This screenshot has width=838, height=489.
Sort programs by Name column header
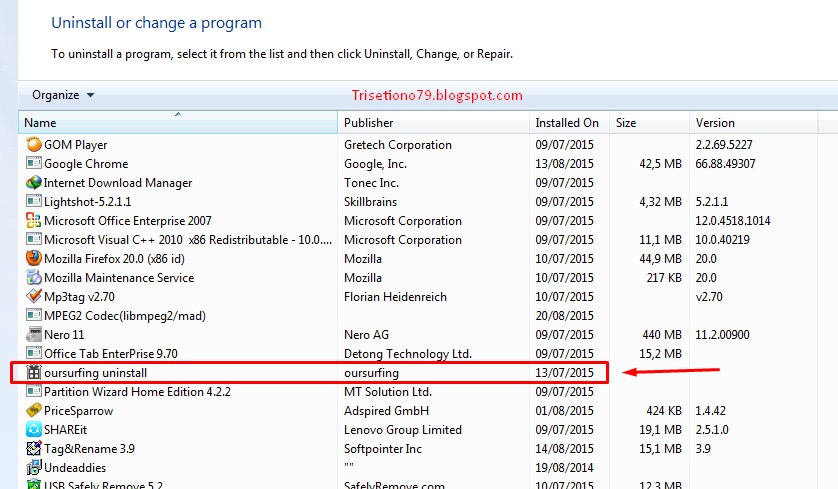click(x=178, y=122)
